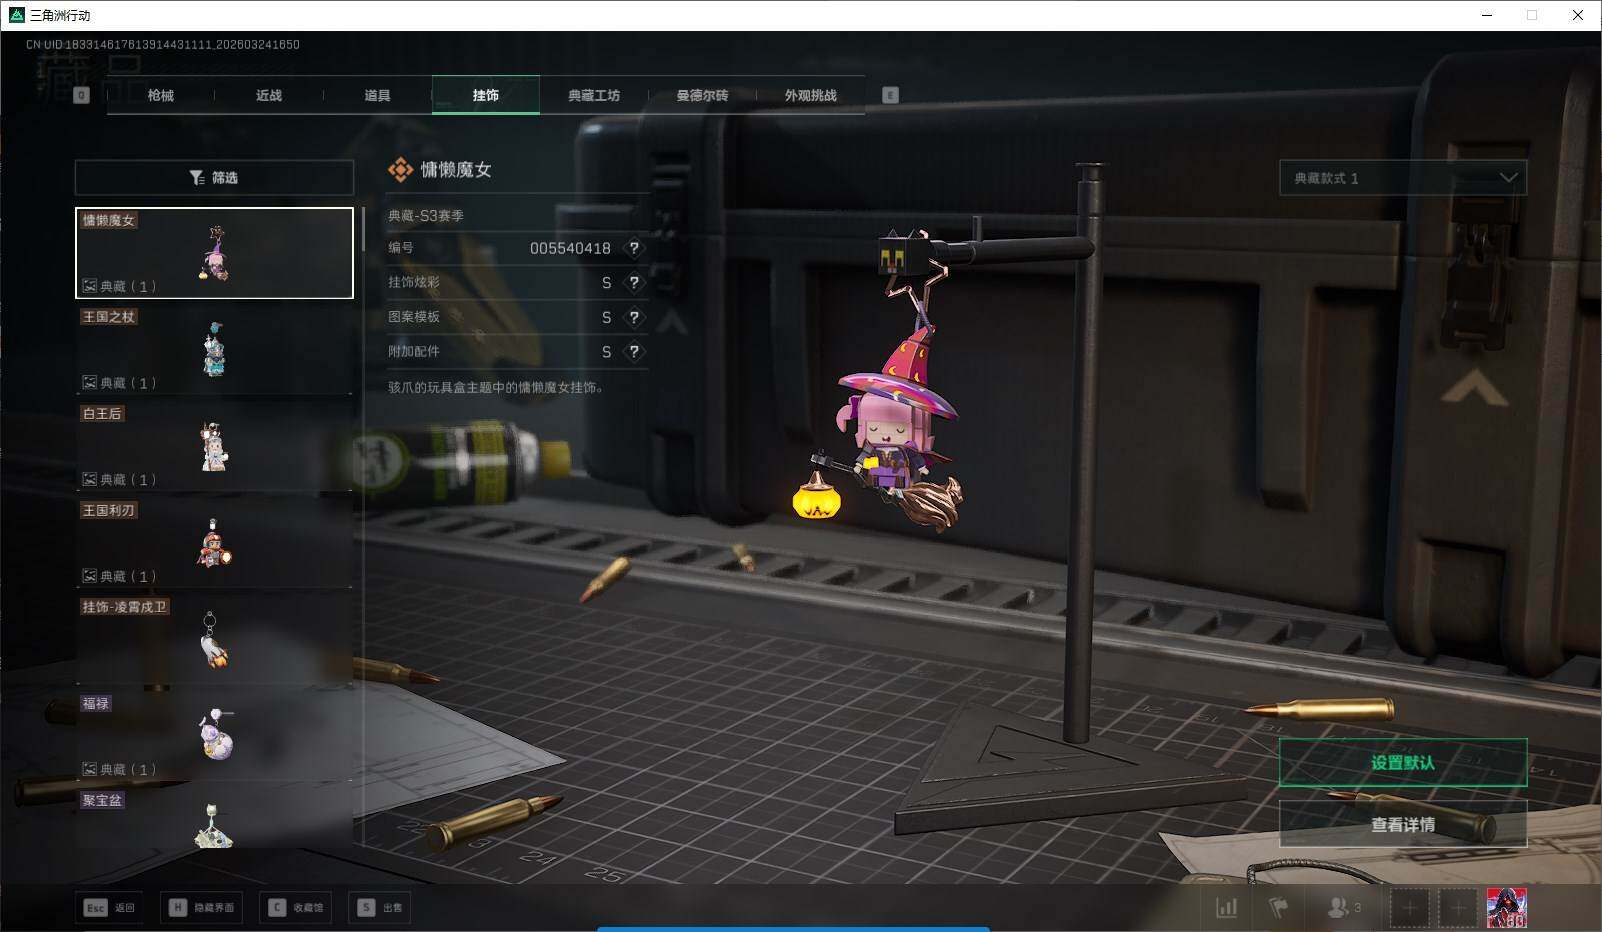Open the 外观挑战 tab
The height and width of the screenshot is (932, 1602).
[810, 95]
